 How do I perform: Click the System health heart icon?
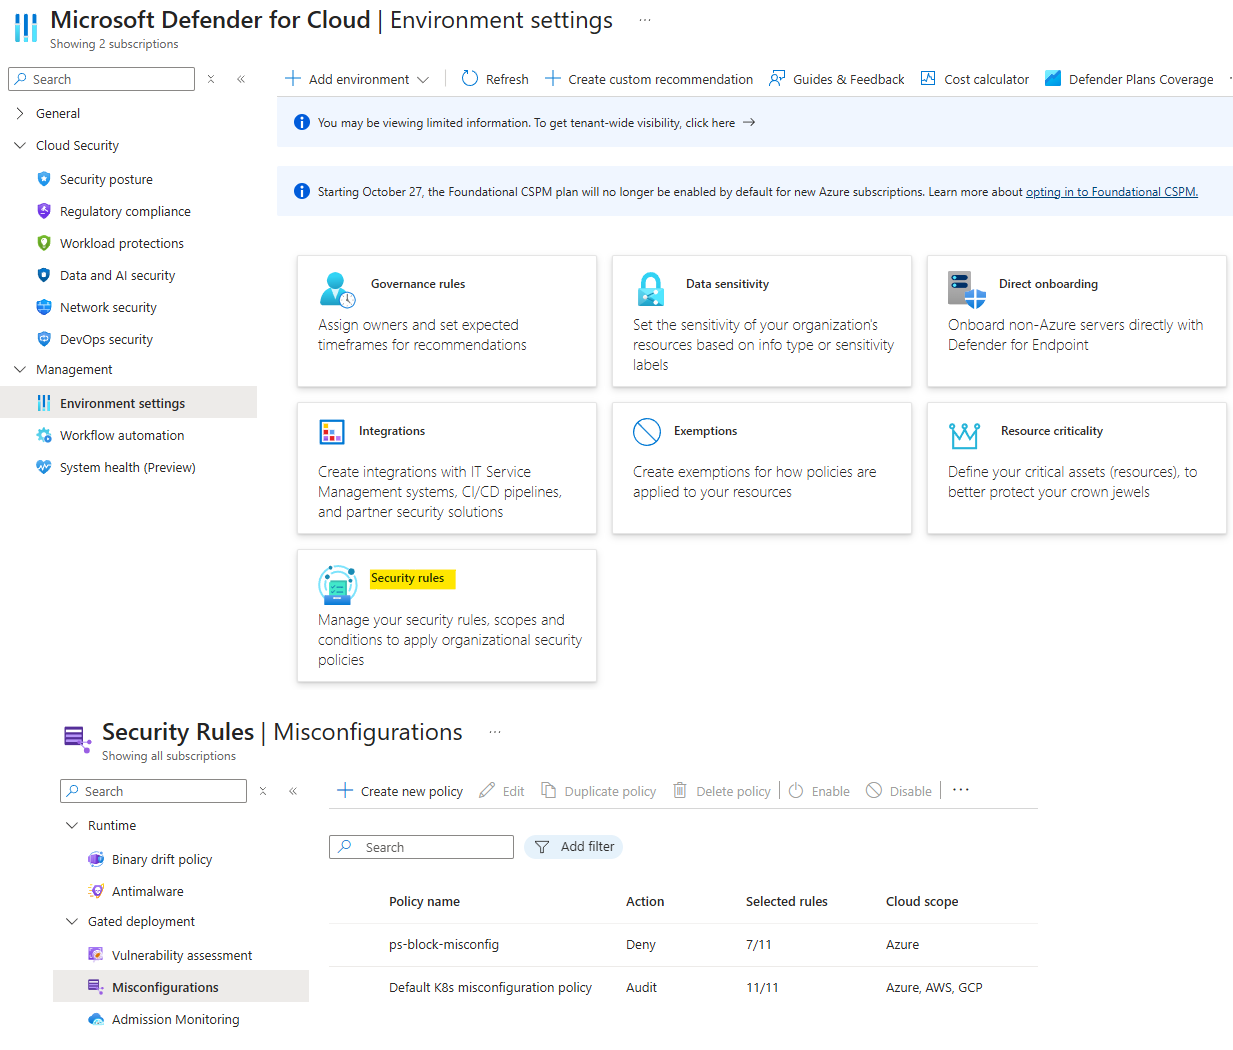tap(44, 467)
